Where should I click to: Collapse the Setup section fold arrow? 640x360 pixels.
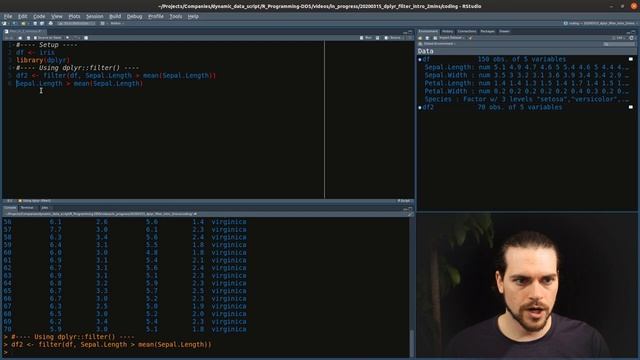(13, 45)
